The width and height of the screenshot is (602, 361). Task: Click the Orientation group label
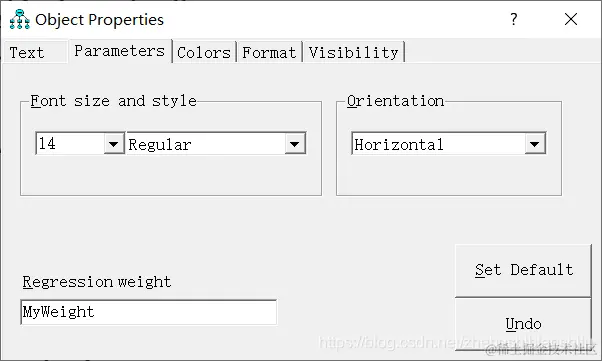coord(395,101)
